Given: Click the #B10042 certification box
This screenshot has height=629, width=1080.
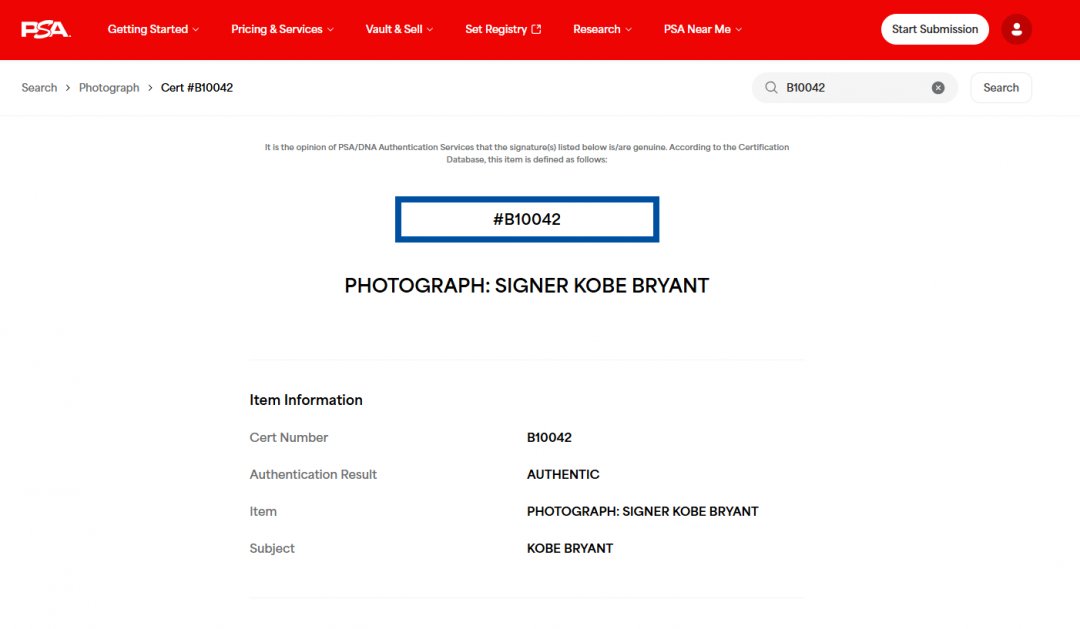Looking at the screenshot, I should click(x=527, y=219).
